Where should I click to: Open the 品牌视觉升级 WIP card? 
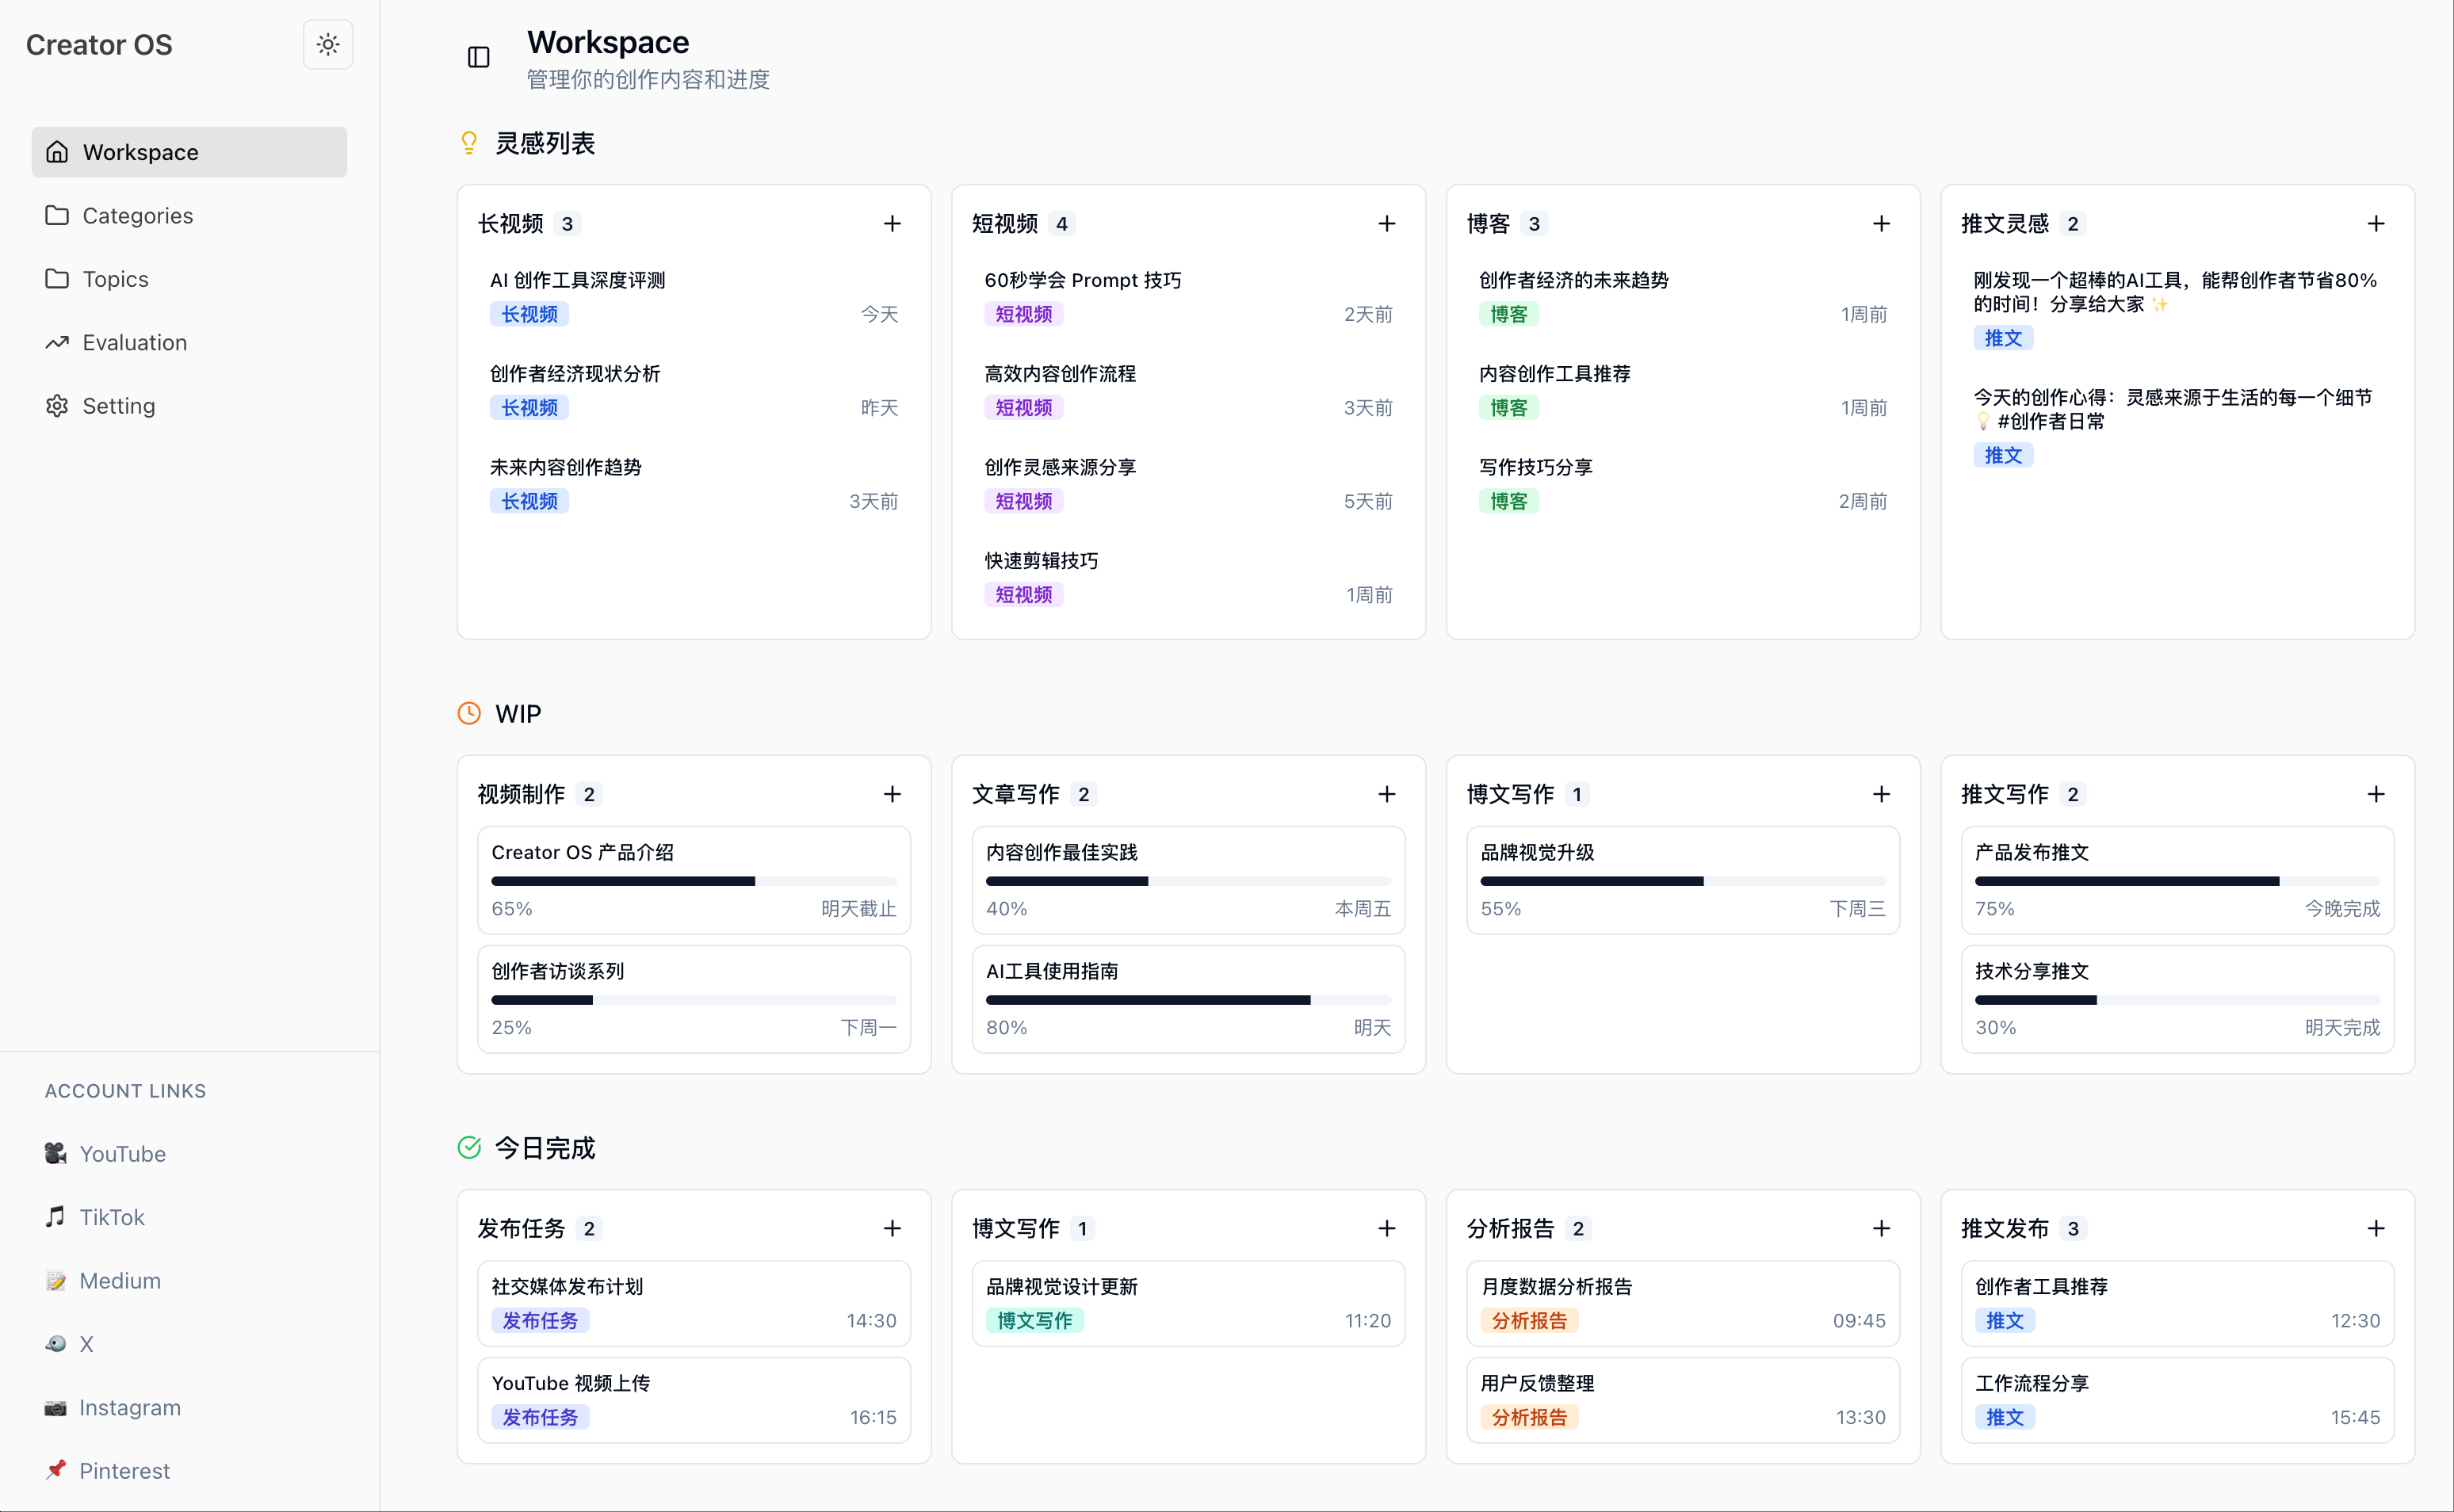click(1683, 880)
